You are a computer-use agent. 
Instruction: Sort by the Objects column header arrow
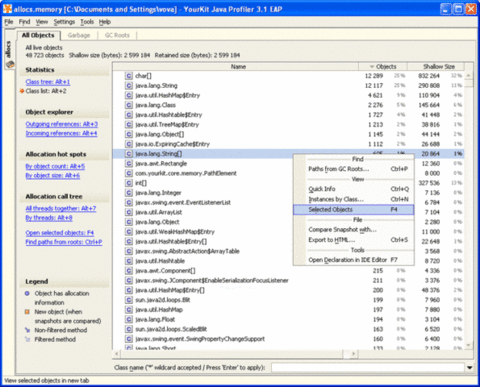pos(372,67)
